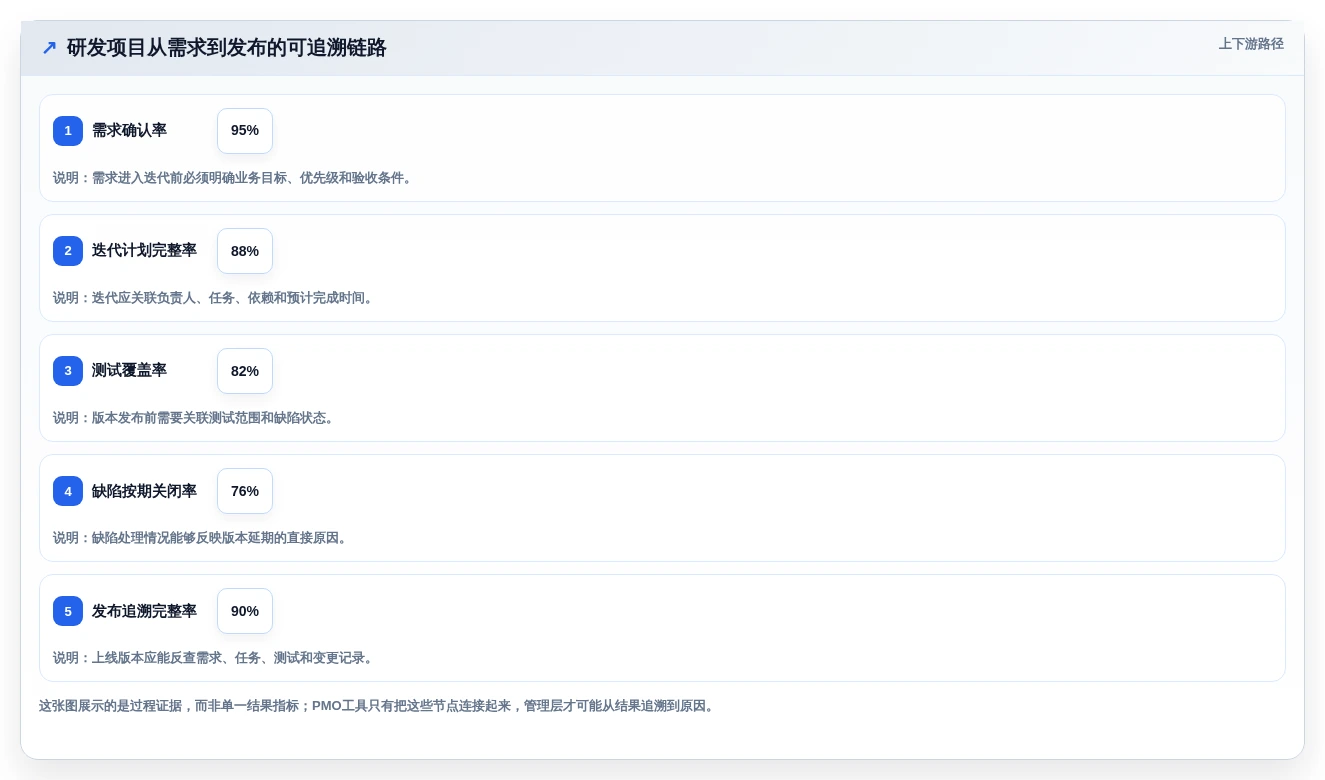Click description 迭代应关联负责人、任务、依赖
Viewport: 1325px width, 780px height.
(214, 298)
